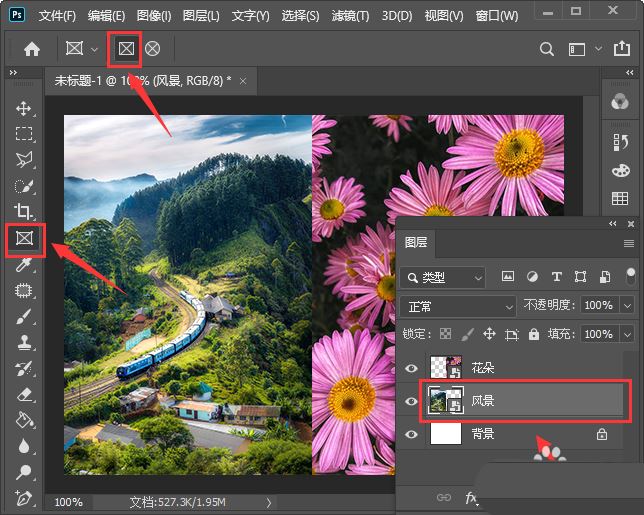
Task: Select the Dodge tool
Action: [24, 472]
